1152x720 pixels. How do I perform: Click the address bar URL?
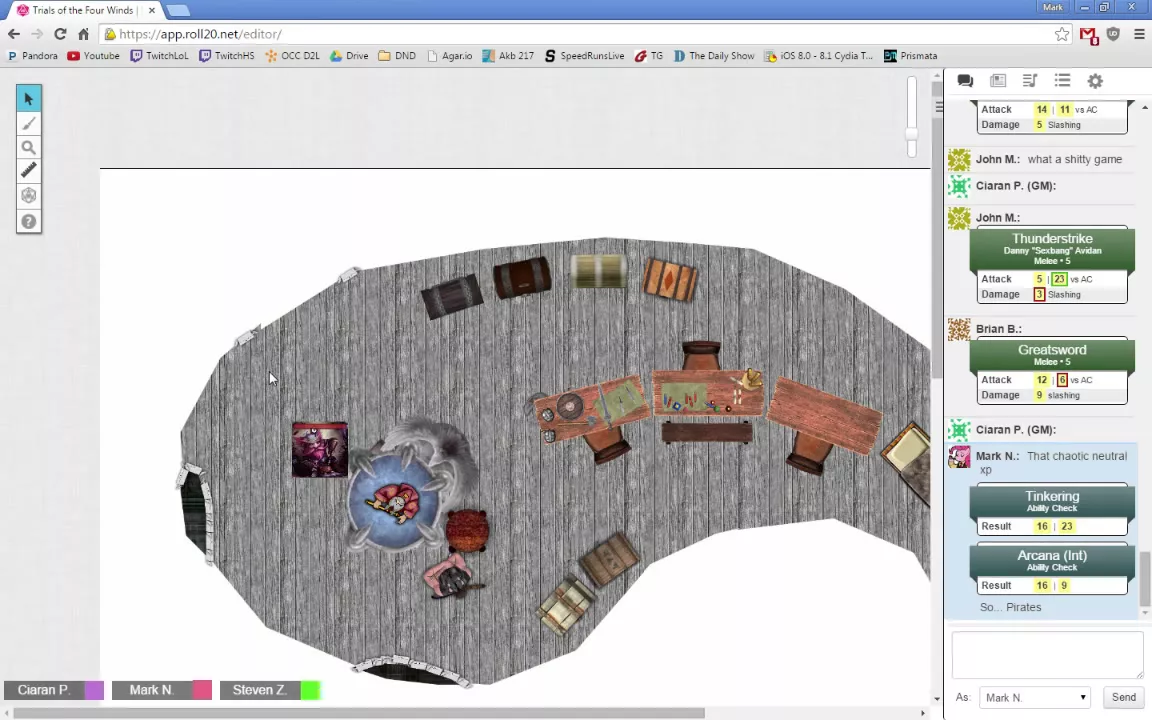[x=200, y=34]
